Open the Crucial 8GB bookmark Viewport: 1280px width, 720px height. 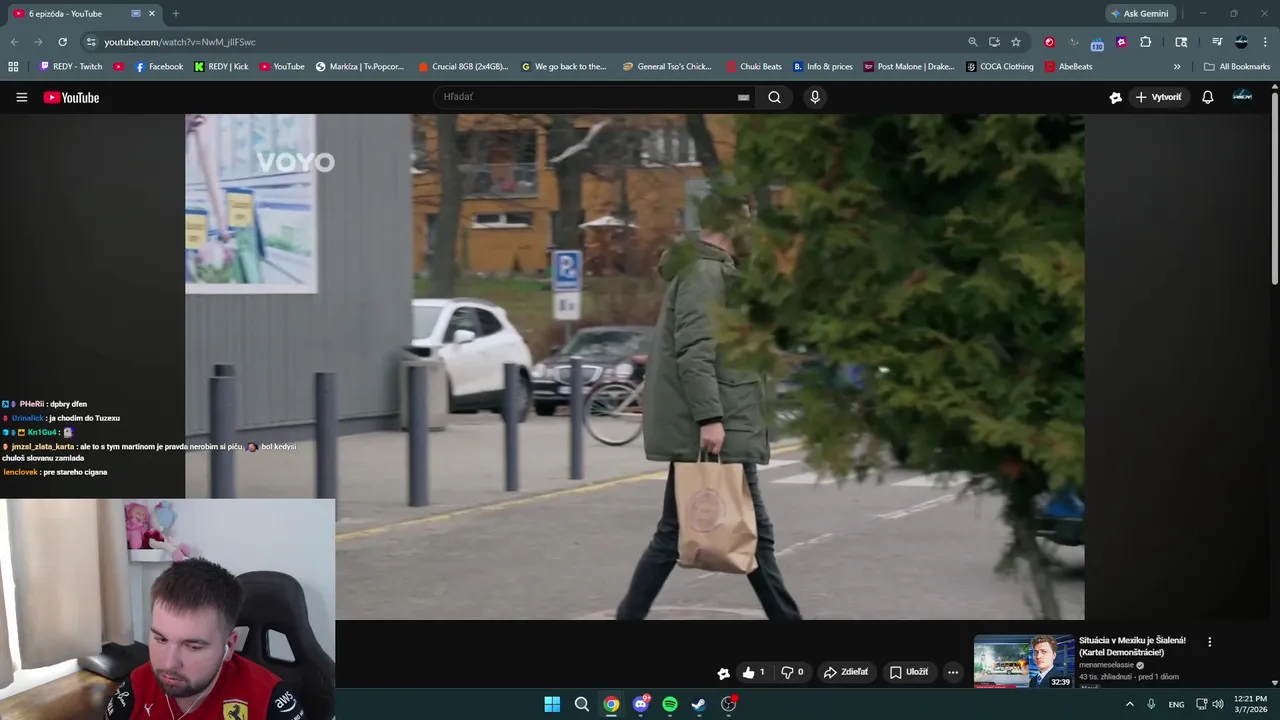tap(463, 67)
